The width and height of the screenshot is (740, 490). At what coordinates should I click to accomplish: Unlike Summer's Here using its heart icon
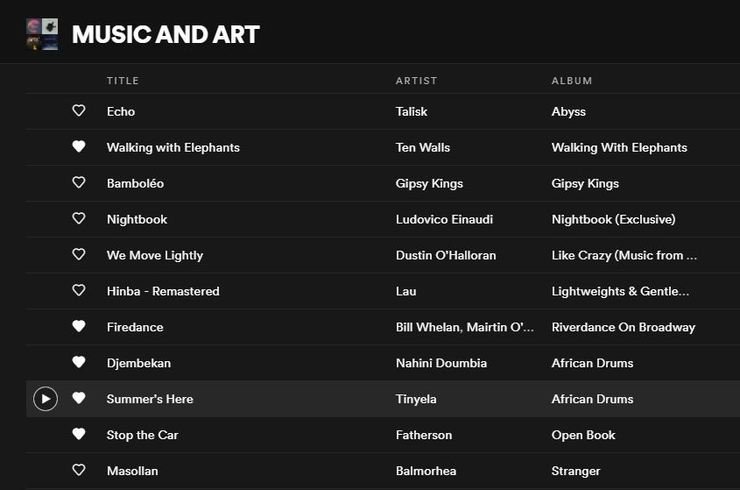point(79,398)
